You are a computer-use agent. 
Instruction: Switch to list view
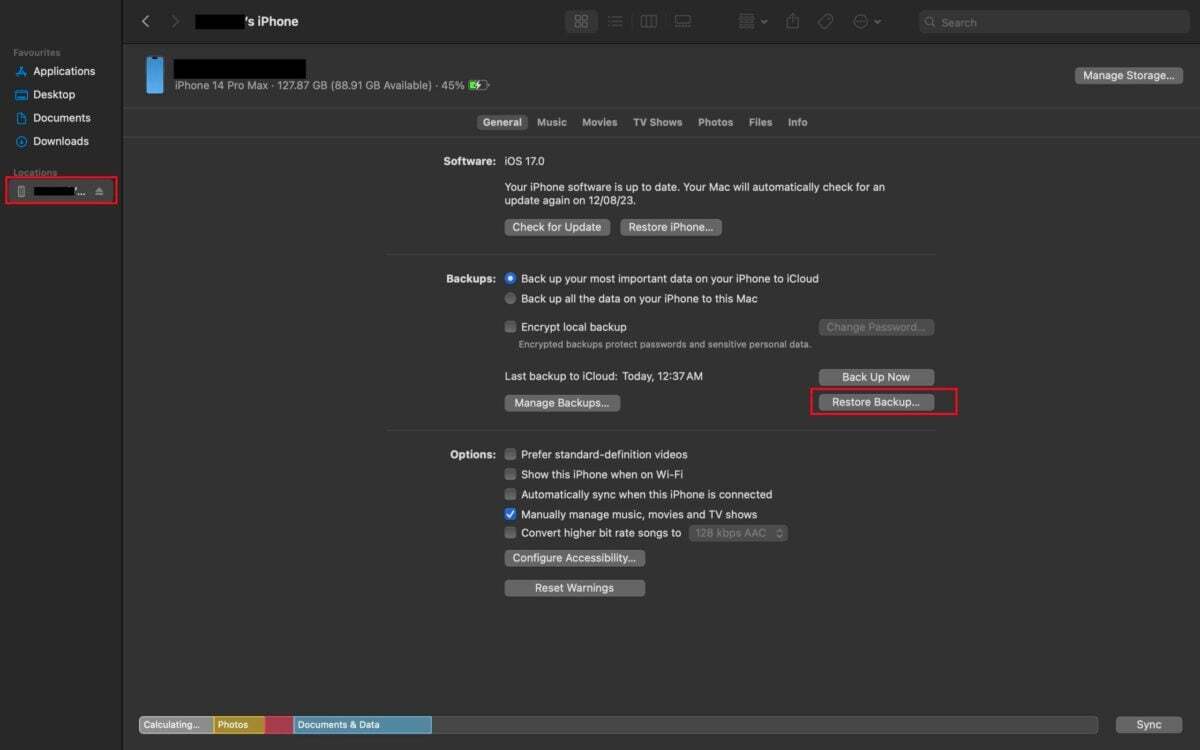(616, 21)
